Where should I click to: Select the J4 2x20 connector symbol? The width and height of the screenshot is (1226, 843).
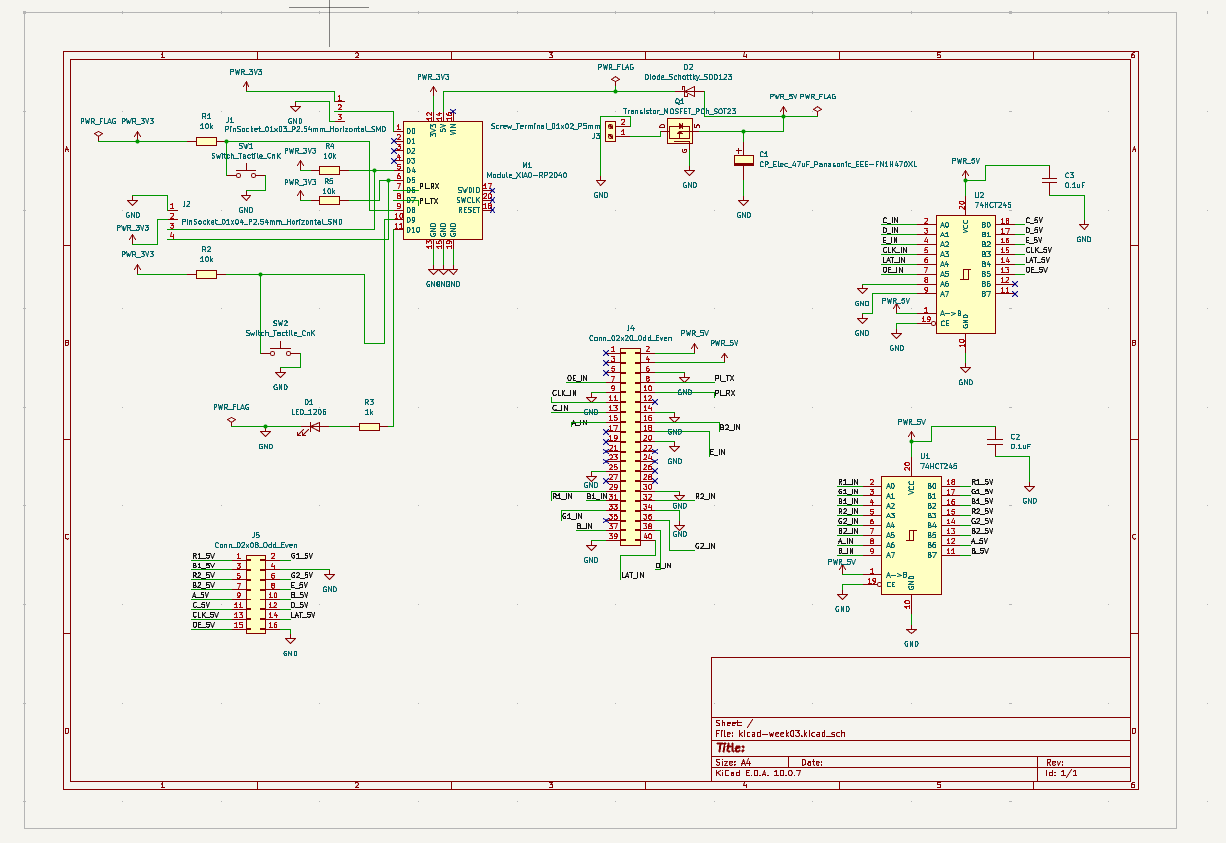(x=630, y=445)
